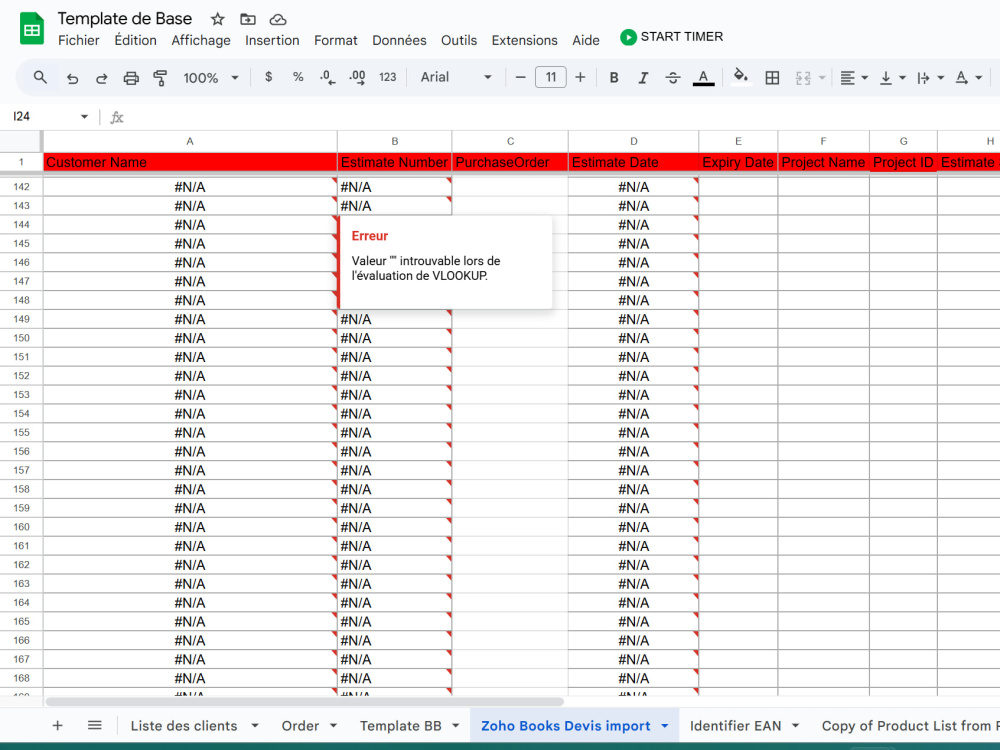Open the borders tool

[x=772, y=78]
